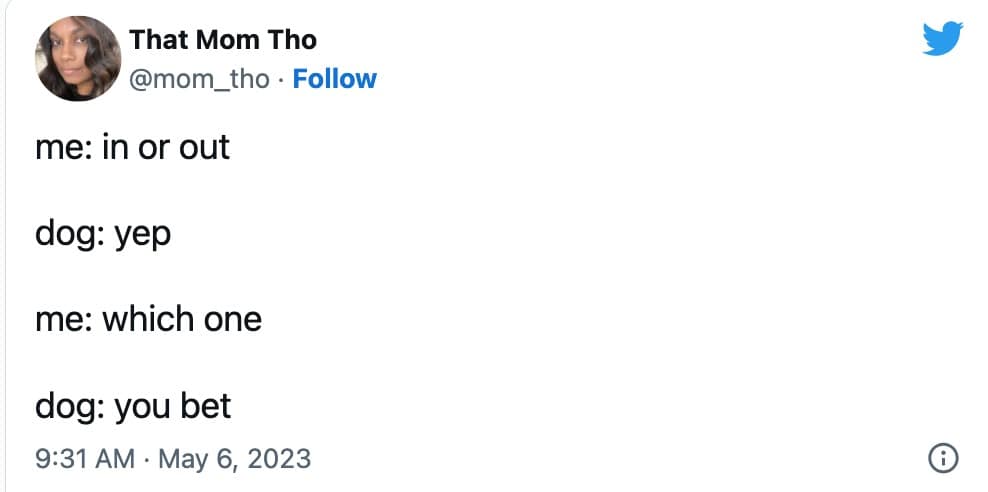The width and height of the screenshot is (988, 492).
Task: Click the line "dog: yep"
Action: click(x=103, y=233)
